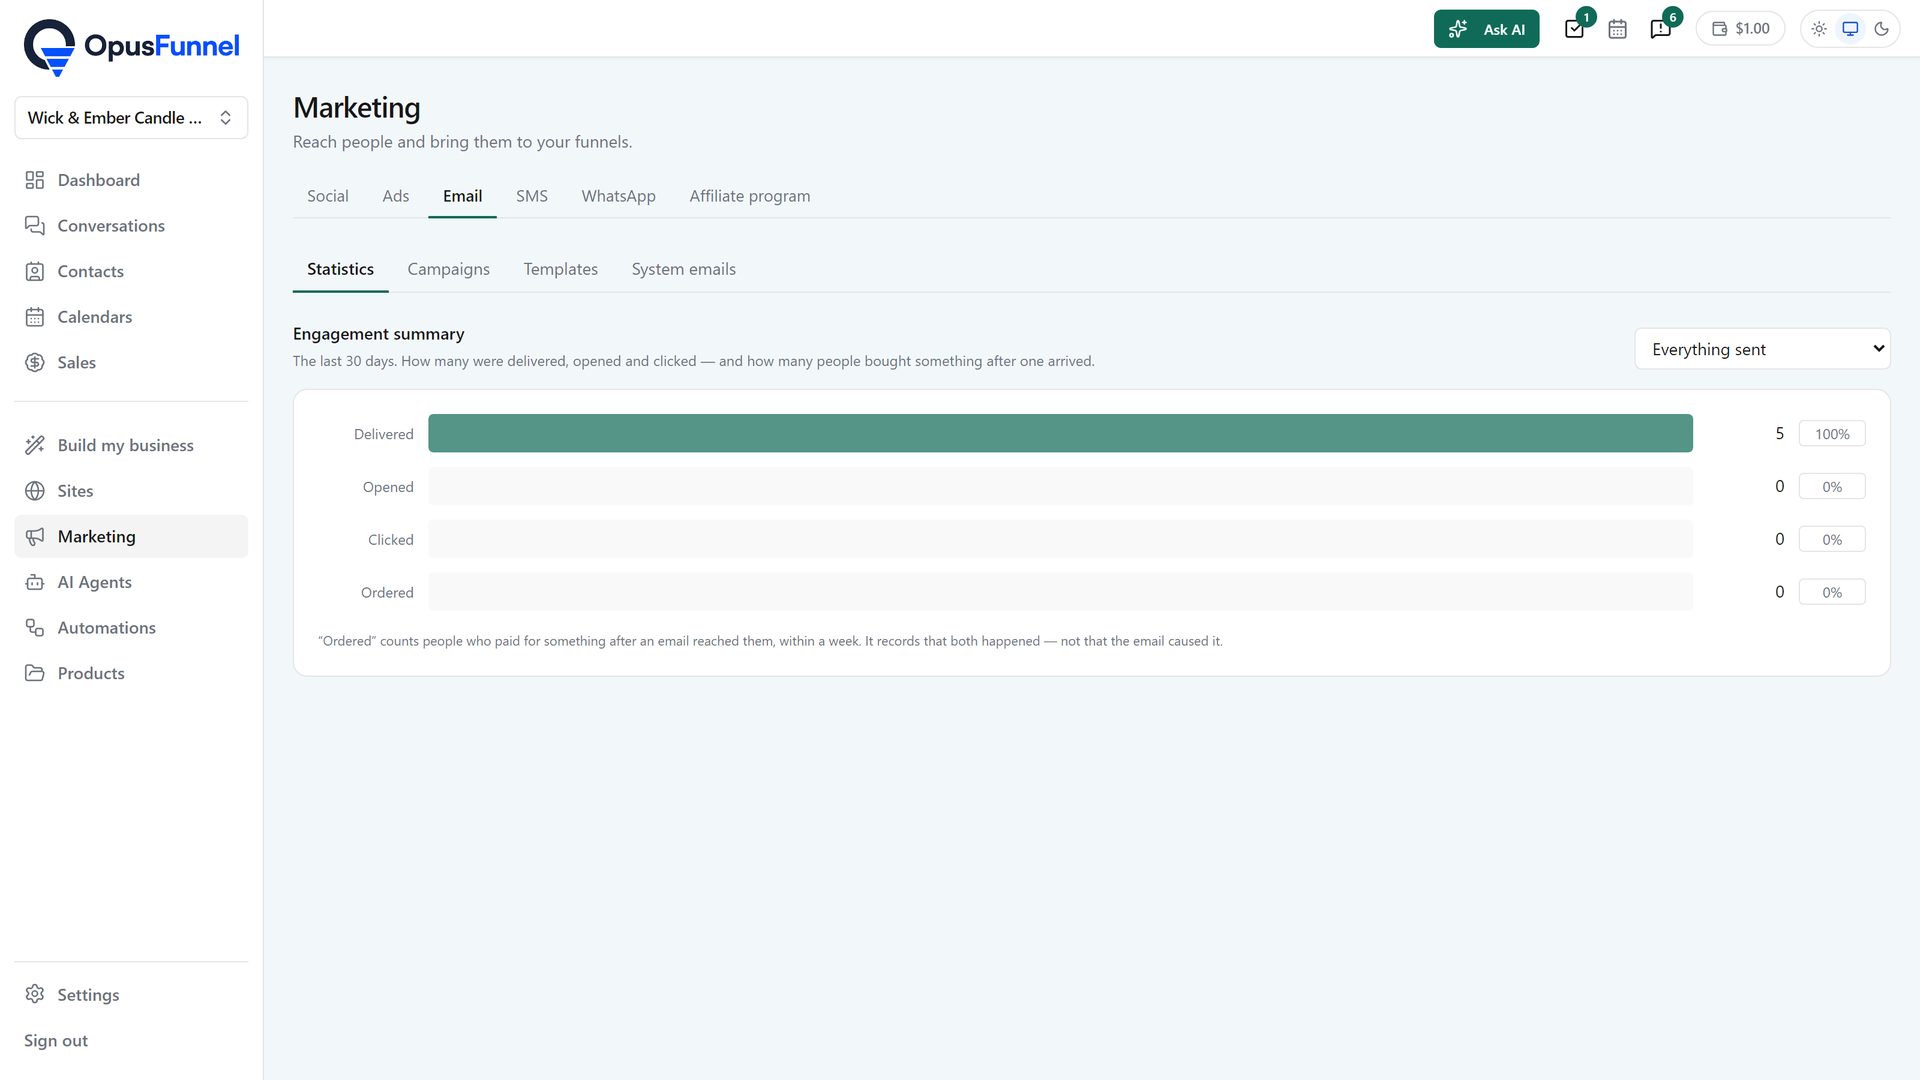
Task: Click the Sign out link
Action: click(56, 1040)
